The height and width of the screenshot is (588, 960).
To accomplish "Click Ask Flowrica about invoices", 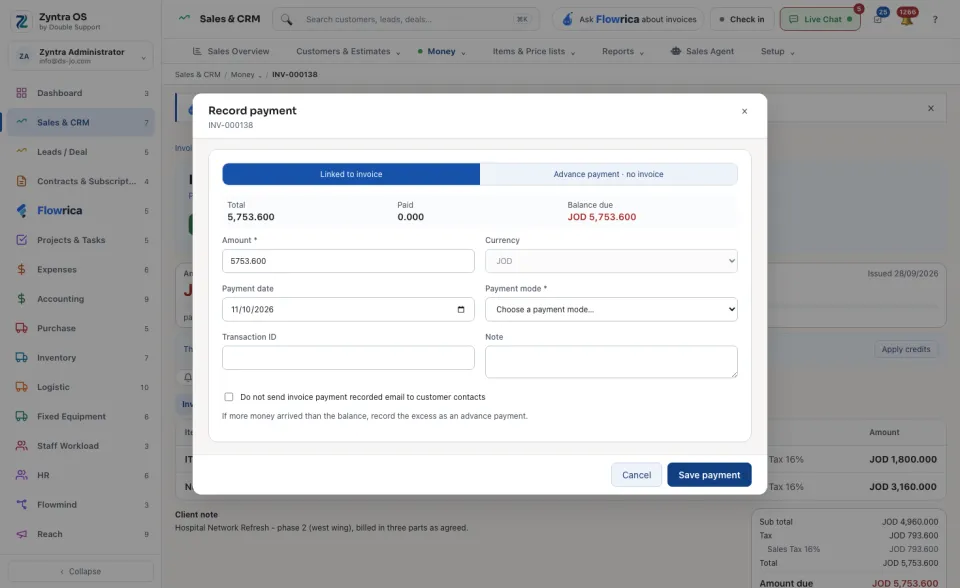I will [629, 20].
